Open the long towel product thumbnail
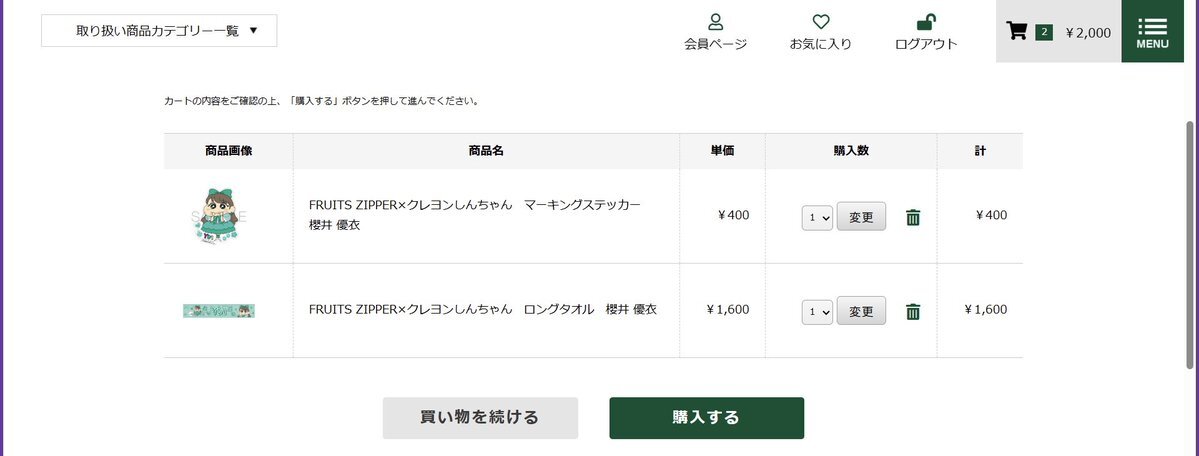1199x456 pixels. click(x=219, y=311)
